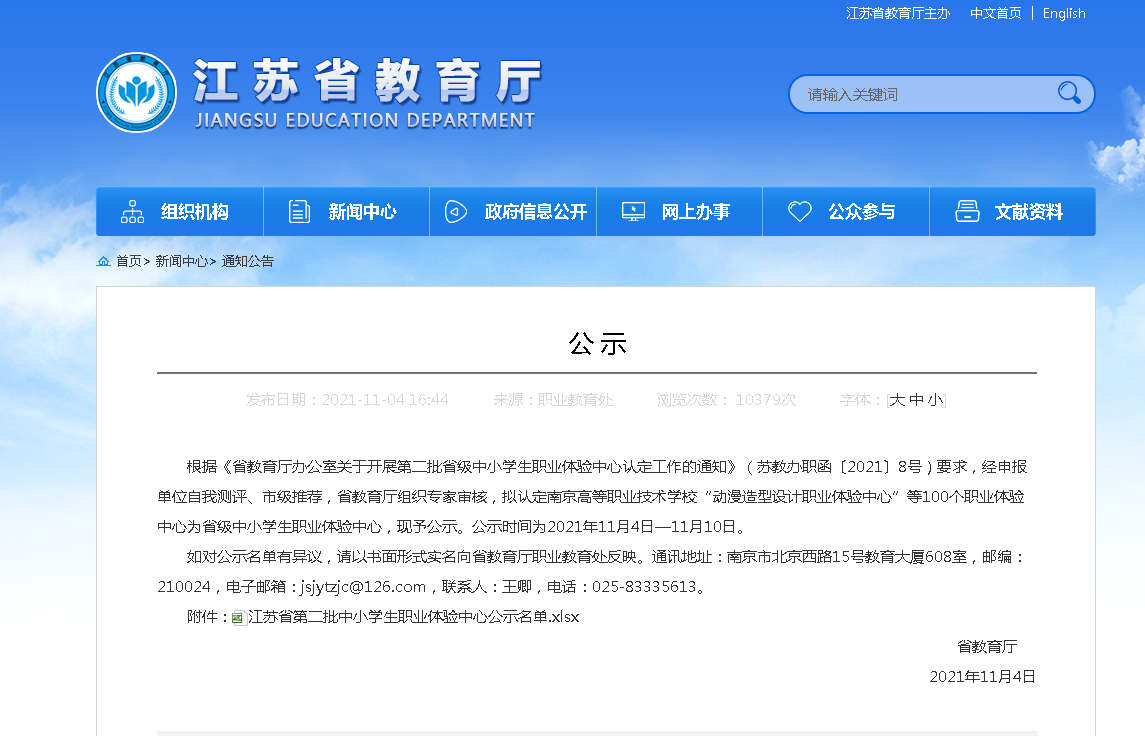This screenshot has width=1145, height=736.
Task: Click the keyword search input field
Action: pyautogui.click(x=924, y=94)
